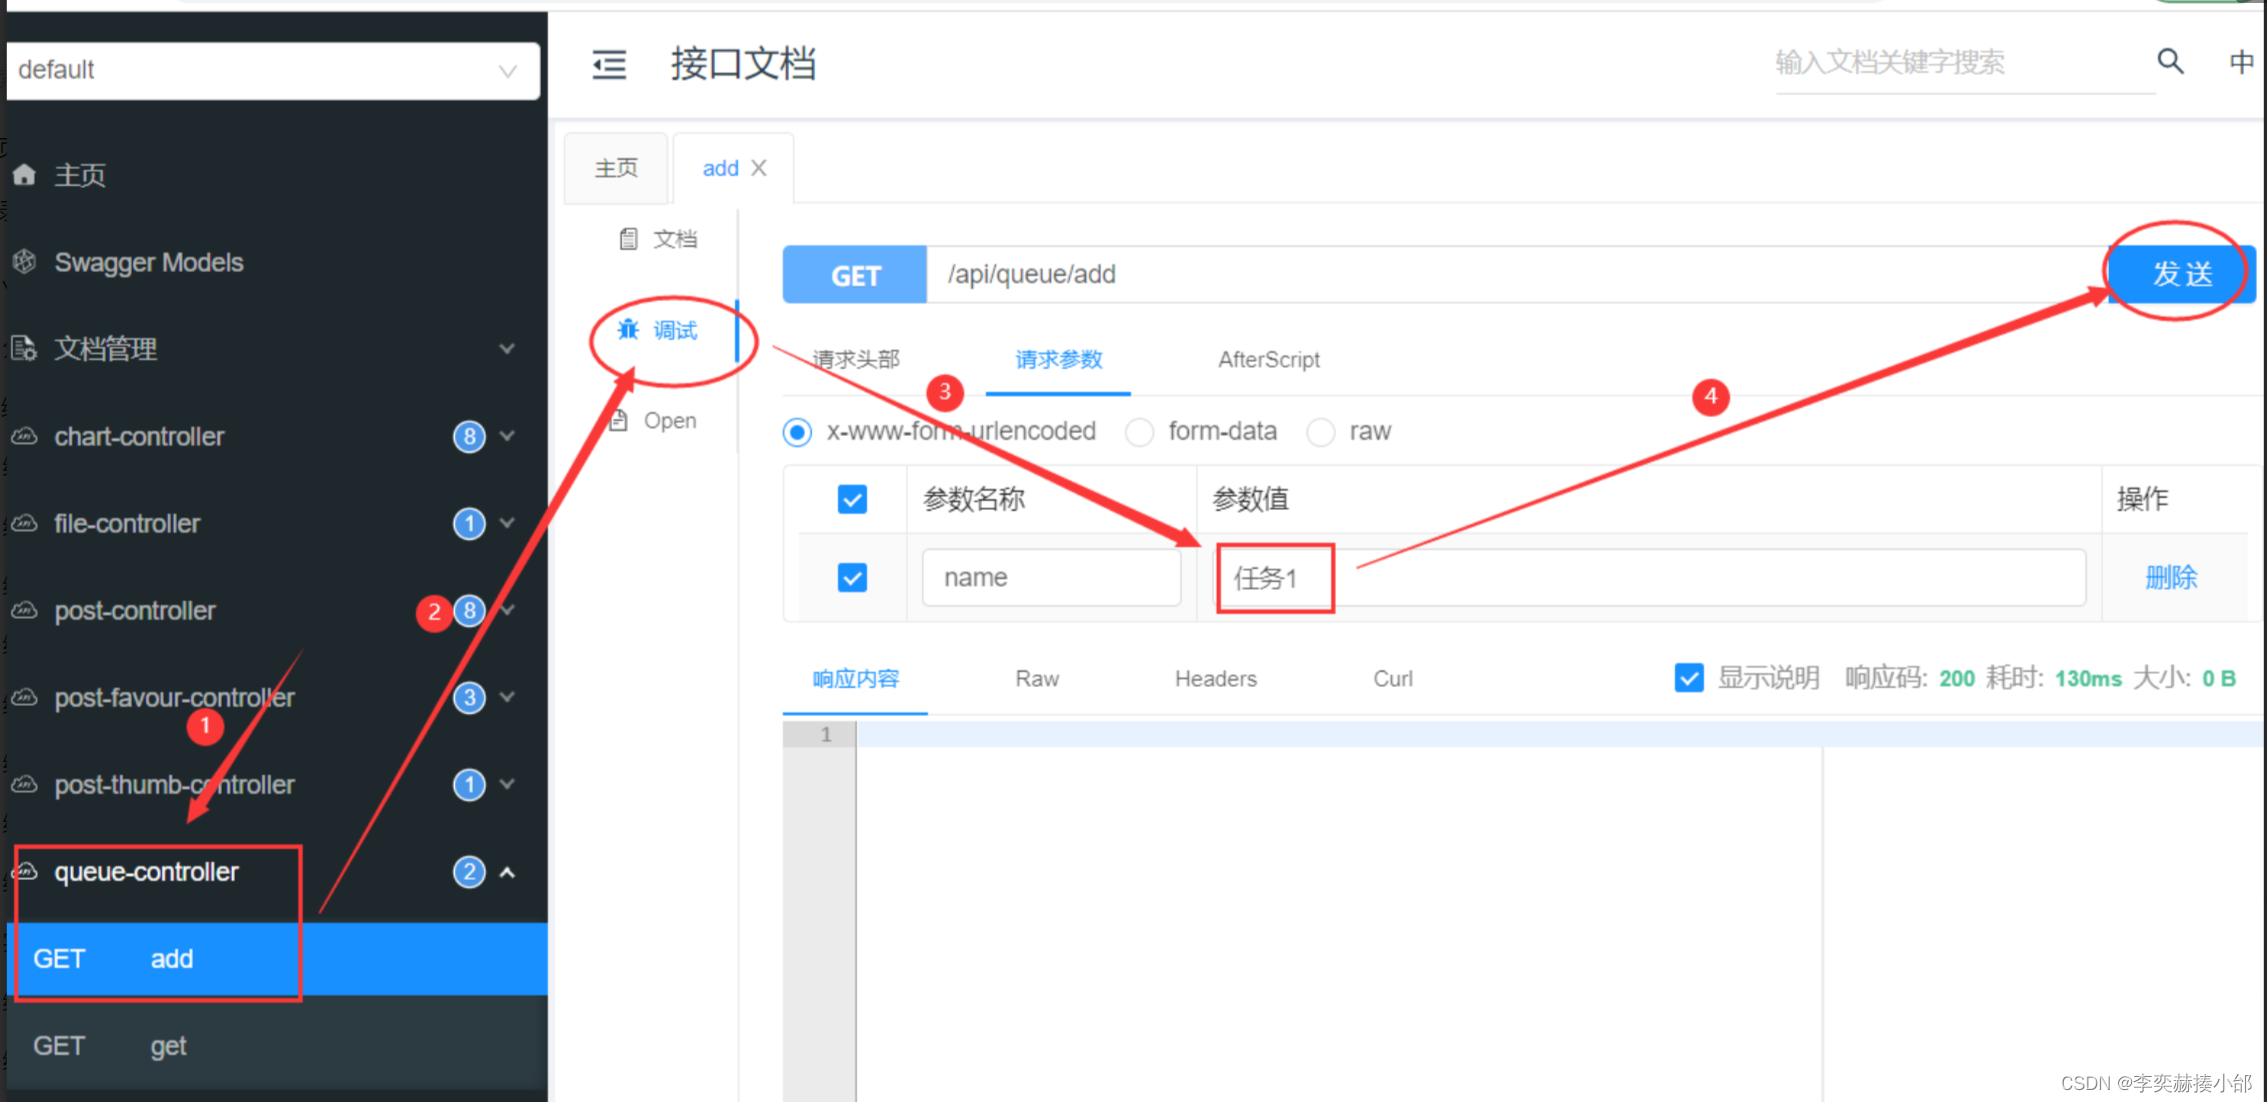Click the queue-controller count badge 2

click(469, 872)
